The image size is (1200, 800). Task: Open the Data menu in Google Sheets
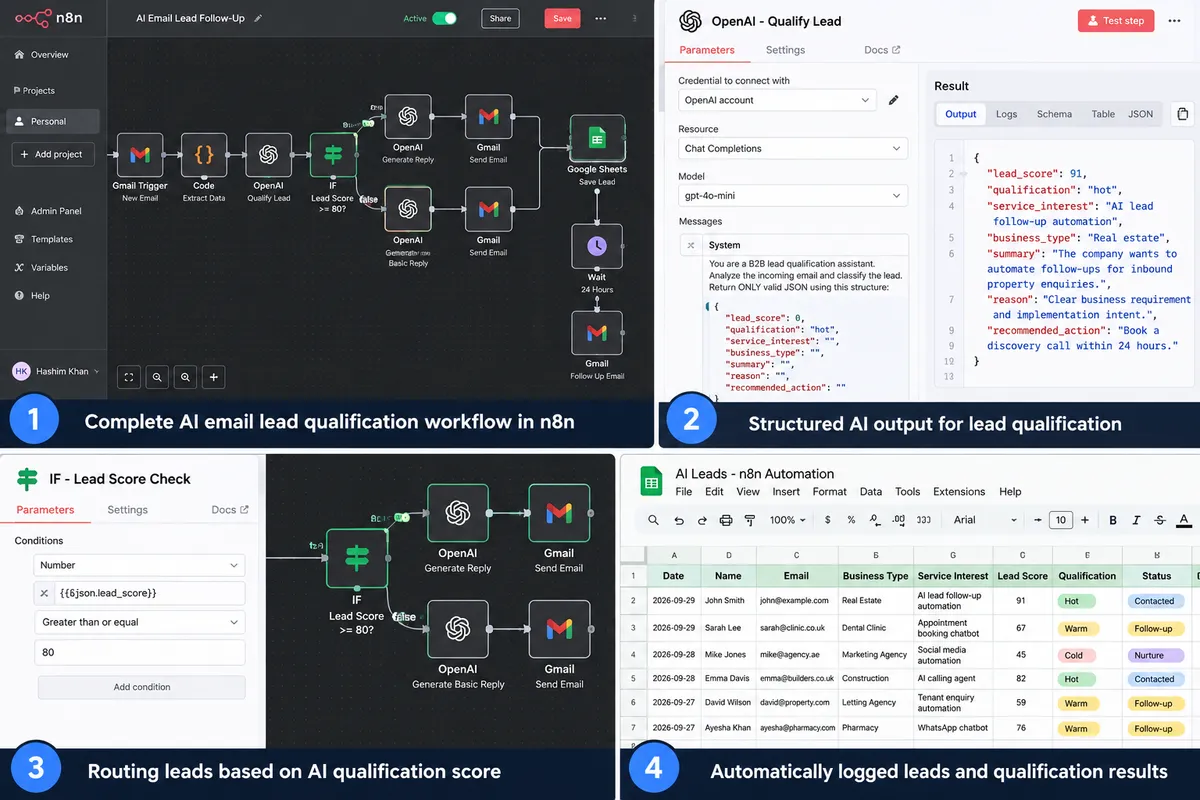click(x=871, y=492)
